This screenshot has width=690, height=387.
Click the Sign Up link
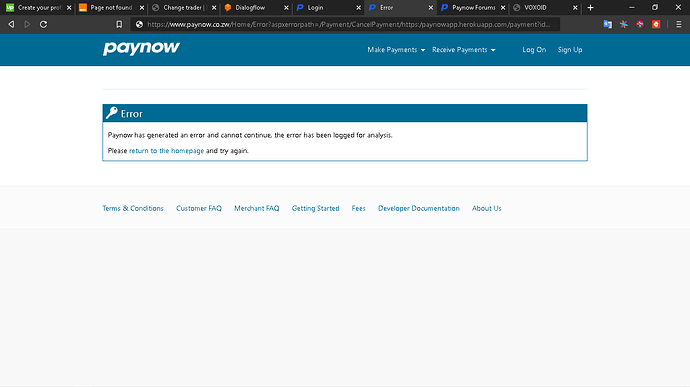[570, 50]
